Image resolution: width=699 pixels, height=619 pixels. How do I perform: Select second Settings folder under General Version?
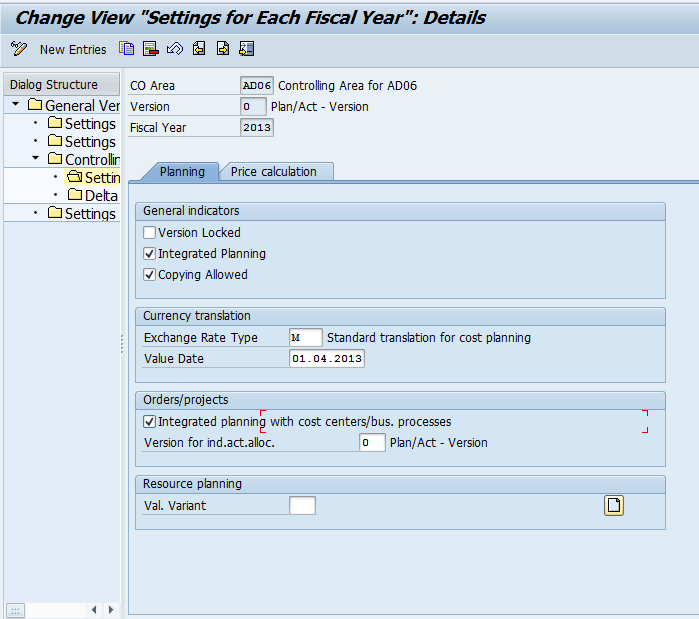(82, 141)
